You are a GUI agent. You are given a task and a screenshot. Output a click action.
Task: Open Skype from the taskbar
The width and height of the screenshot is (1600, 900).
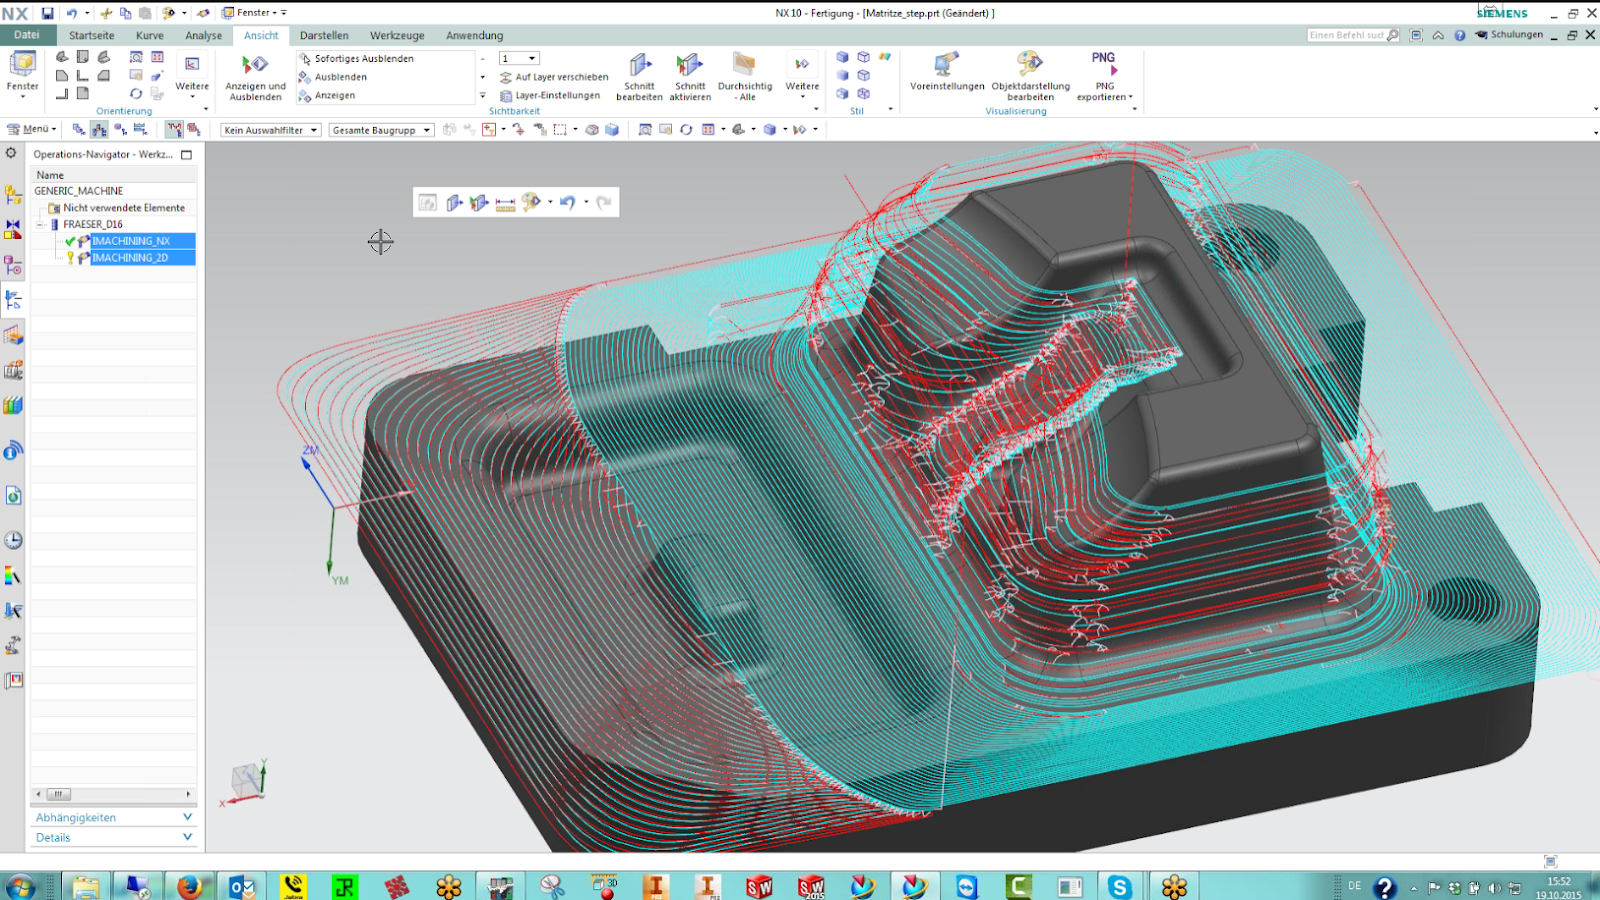pos(1119,886)
